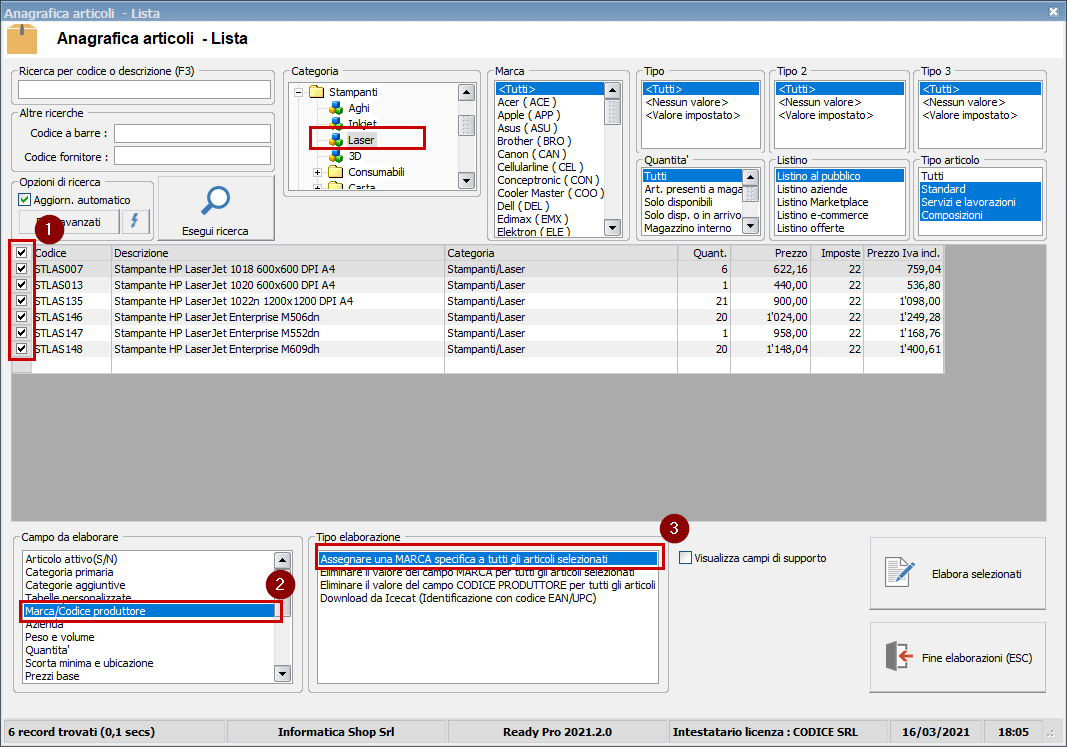The height and width of the screenshot is (747, 1067).
Task: Click the Consumabili folder icon
Action: click(x=335, y=171)
